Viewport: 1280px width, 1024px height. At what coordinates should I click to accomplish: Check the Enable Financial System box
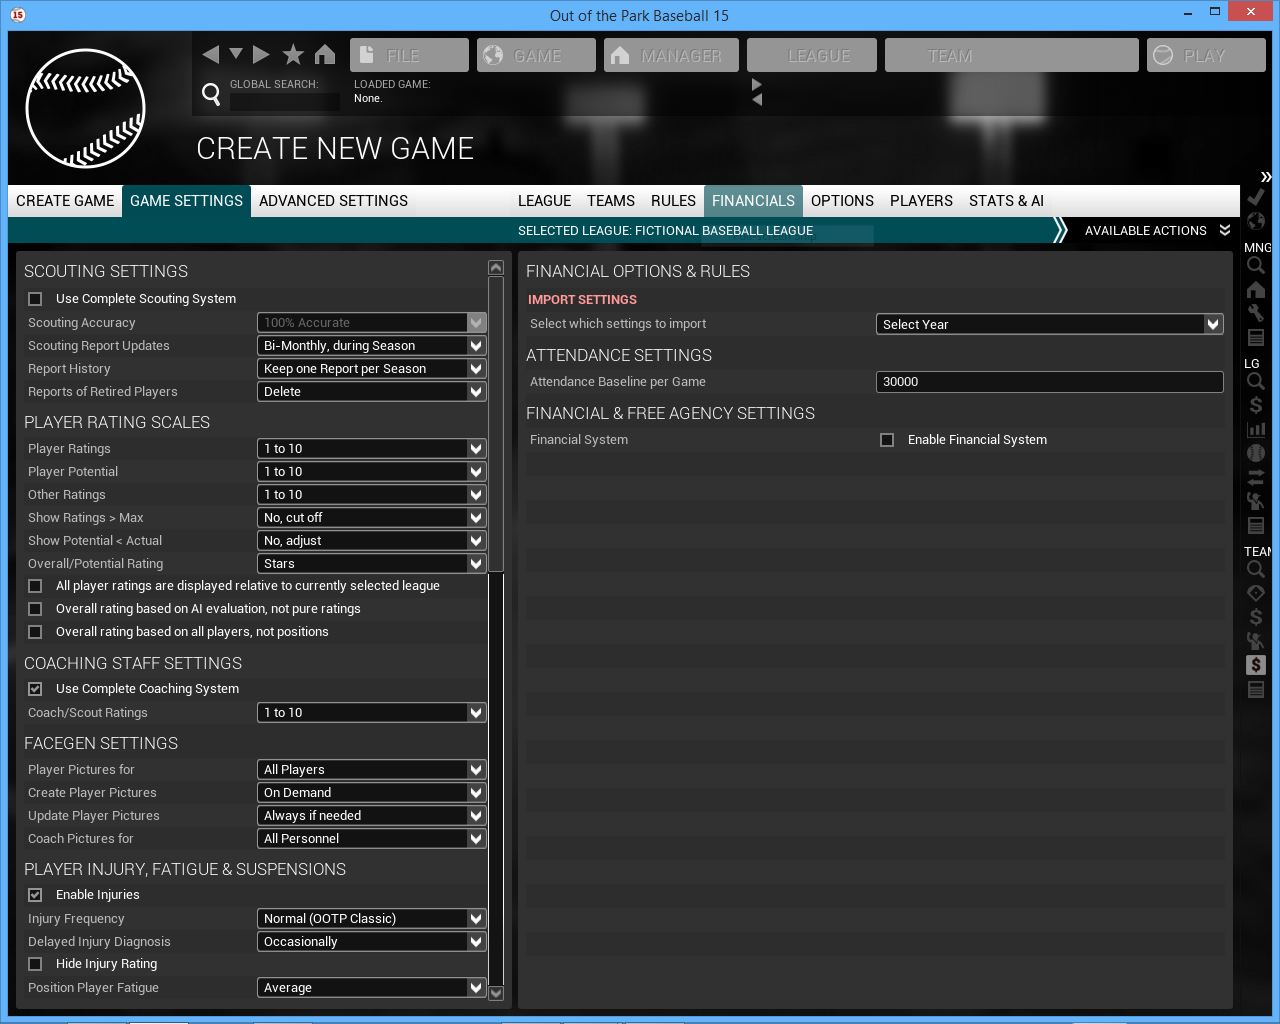click(x=887, y=440)
